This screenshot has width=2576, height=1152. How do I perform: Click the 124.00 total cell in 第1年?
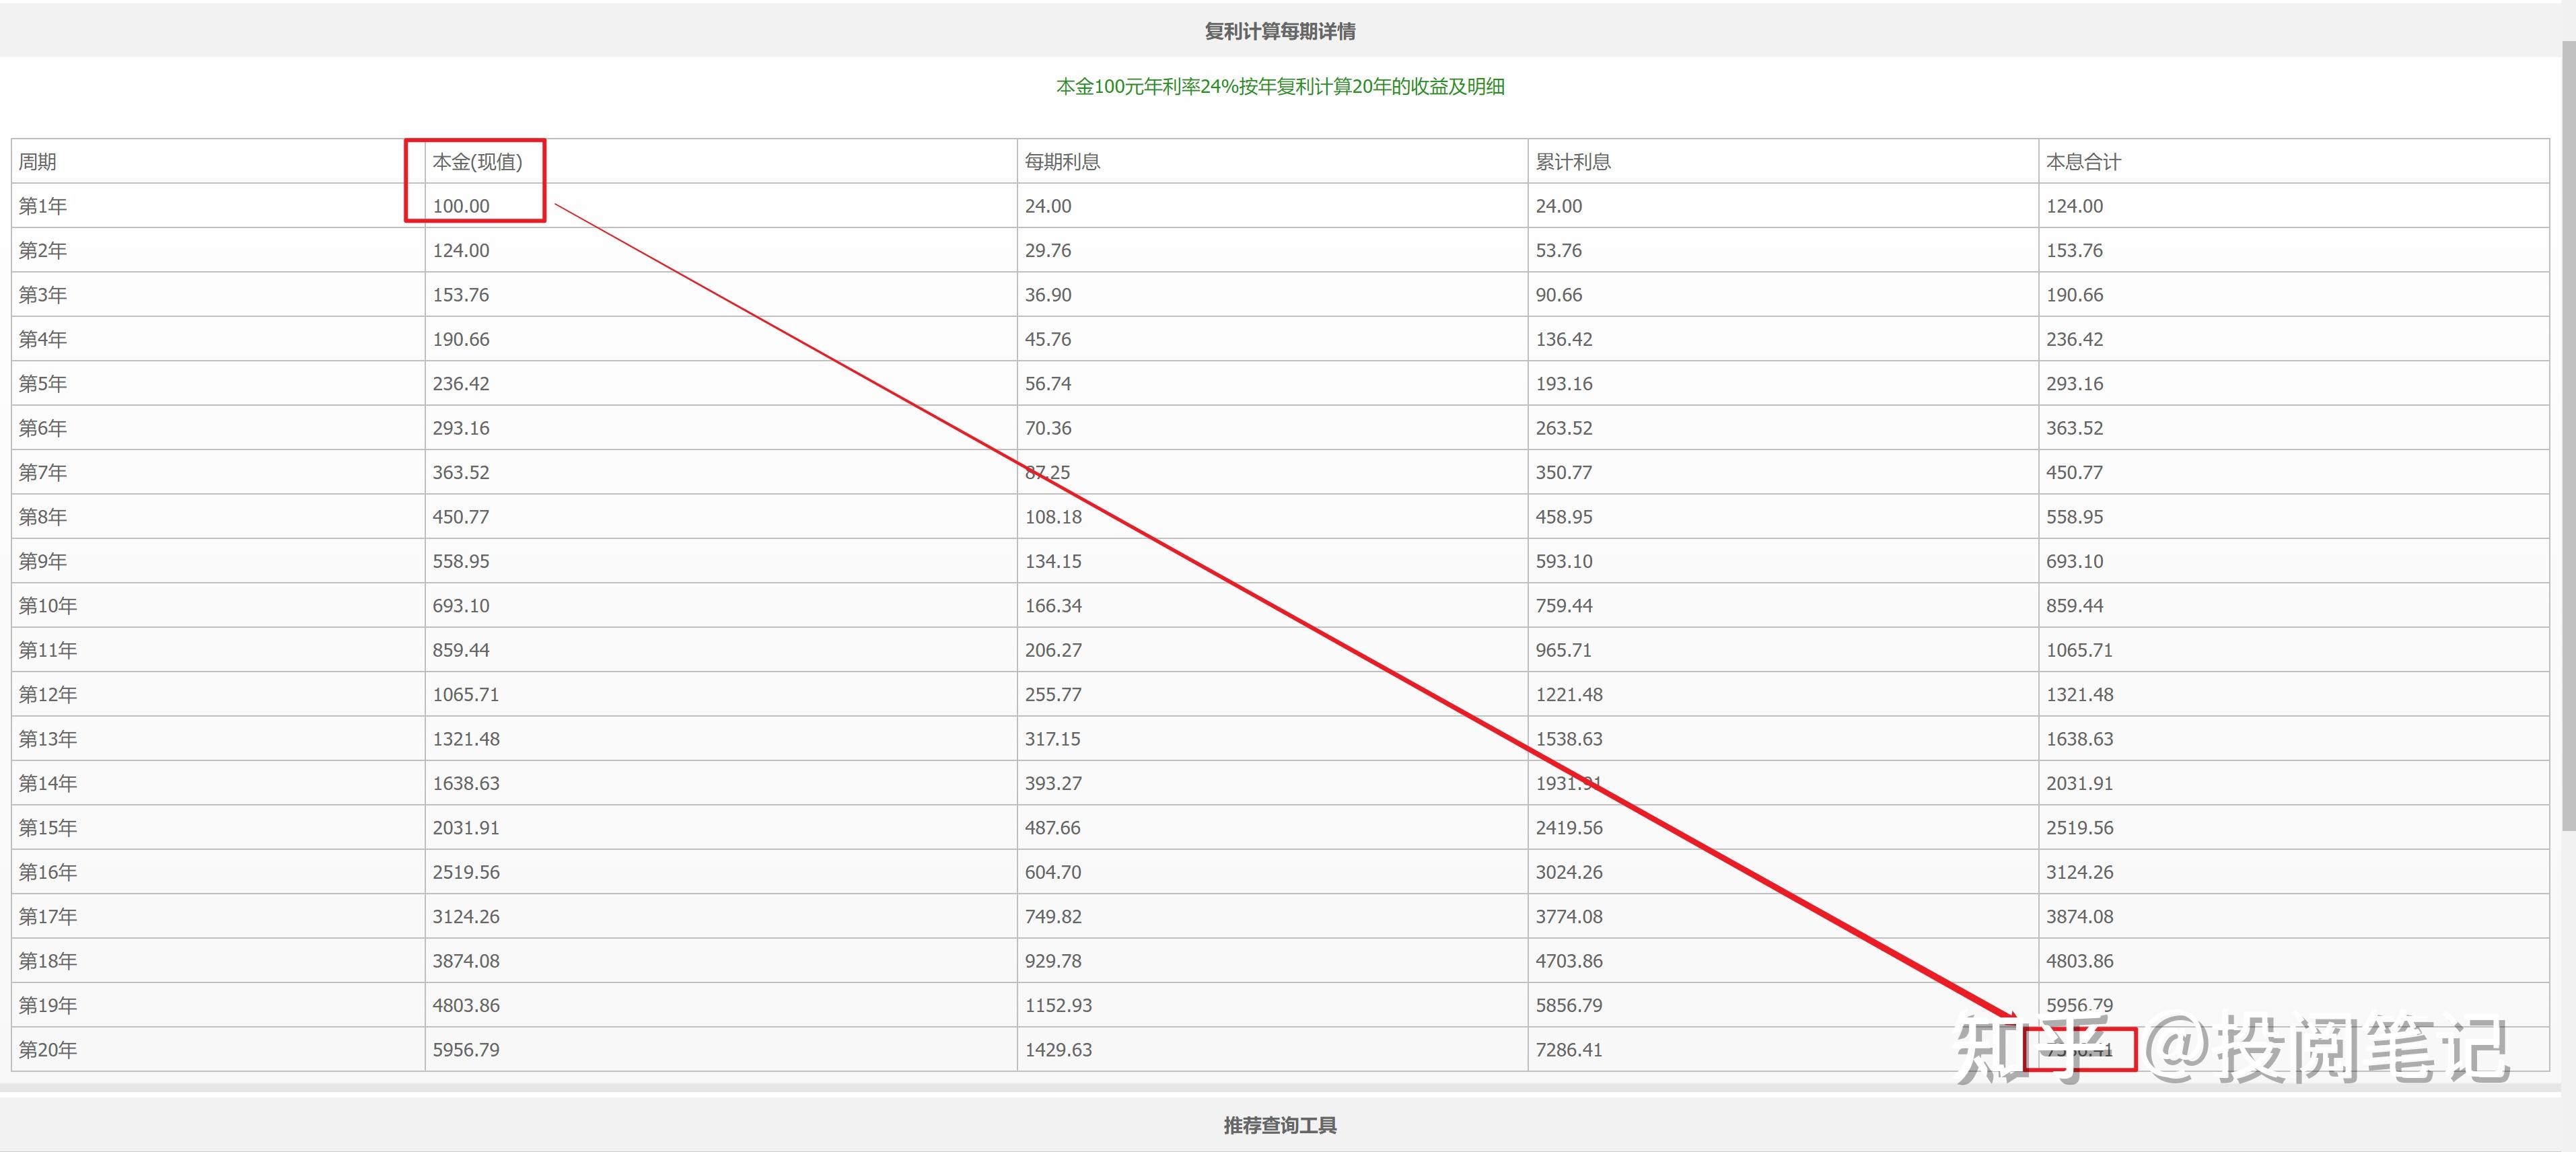pyautogui.click(x=2074, y=206)
